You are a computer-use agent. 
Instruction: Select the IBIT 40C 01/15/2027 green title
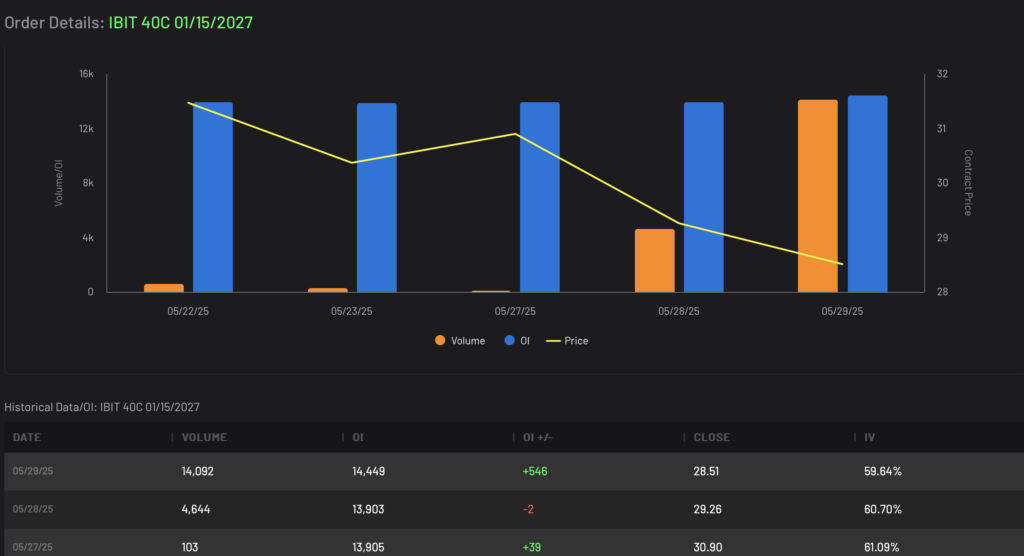pos(181,22)
